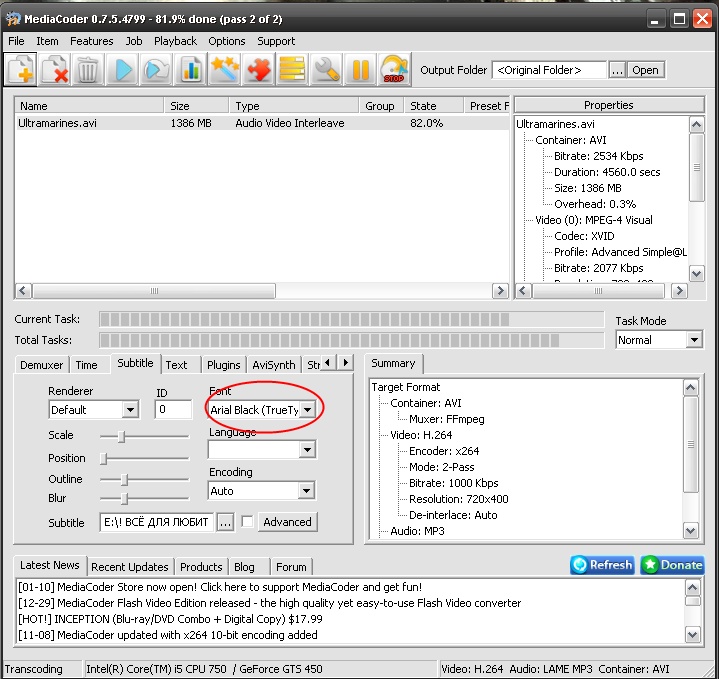This screenshot has width=719, height=679.
Task: Click the INCEPTION Blu-ray news item
Action: tap(170, 619)
